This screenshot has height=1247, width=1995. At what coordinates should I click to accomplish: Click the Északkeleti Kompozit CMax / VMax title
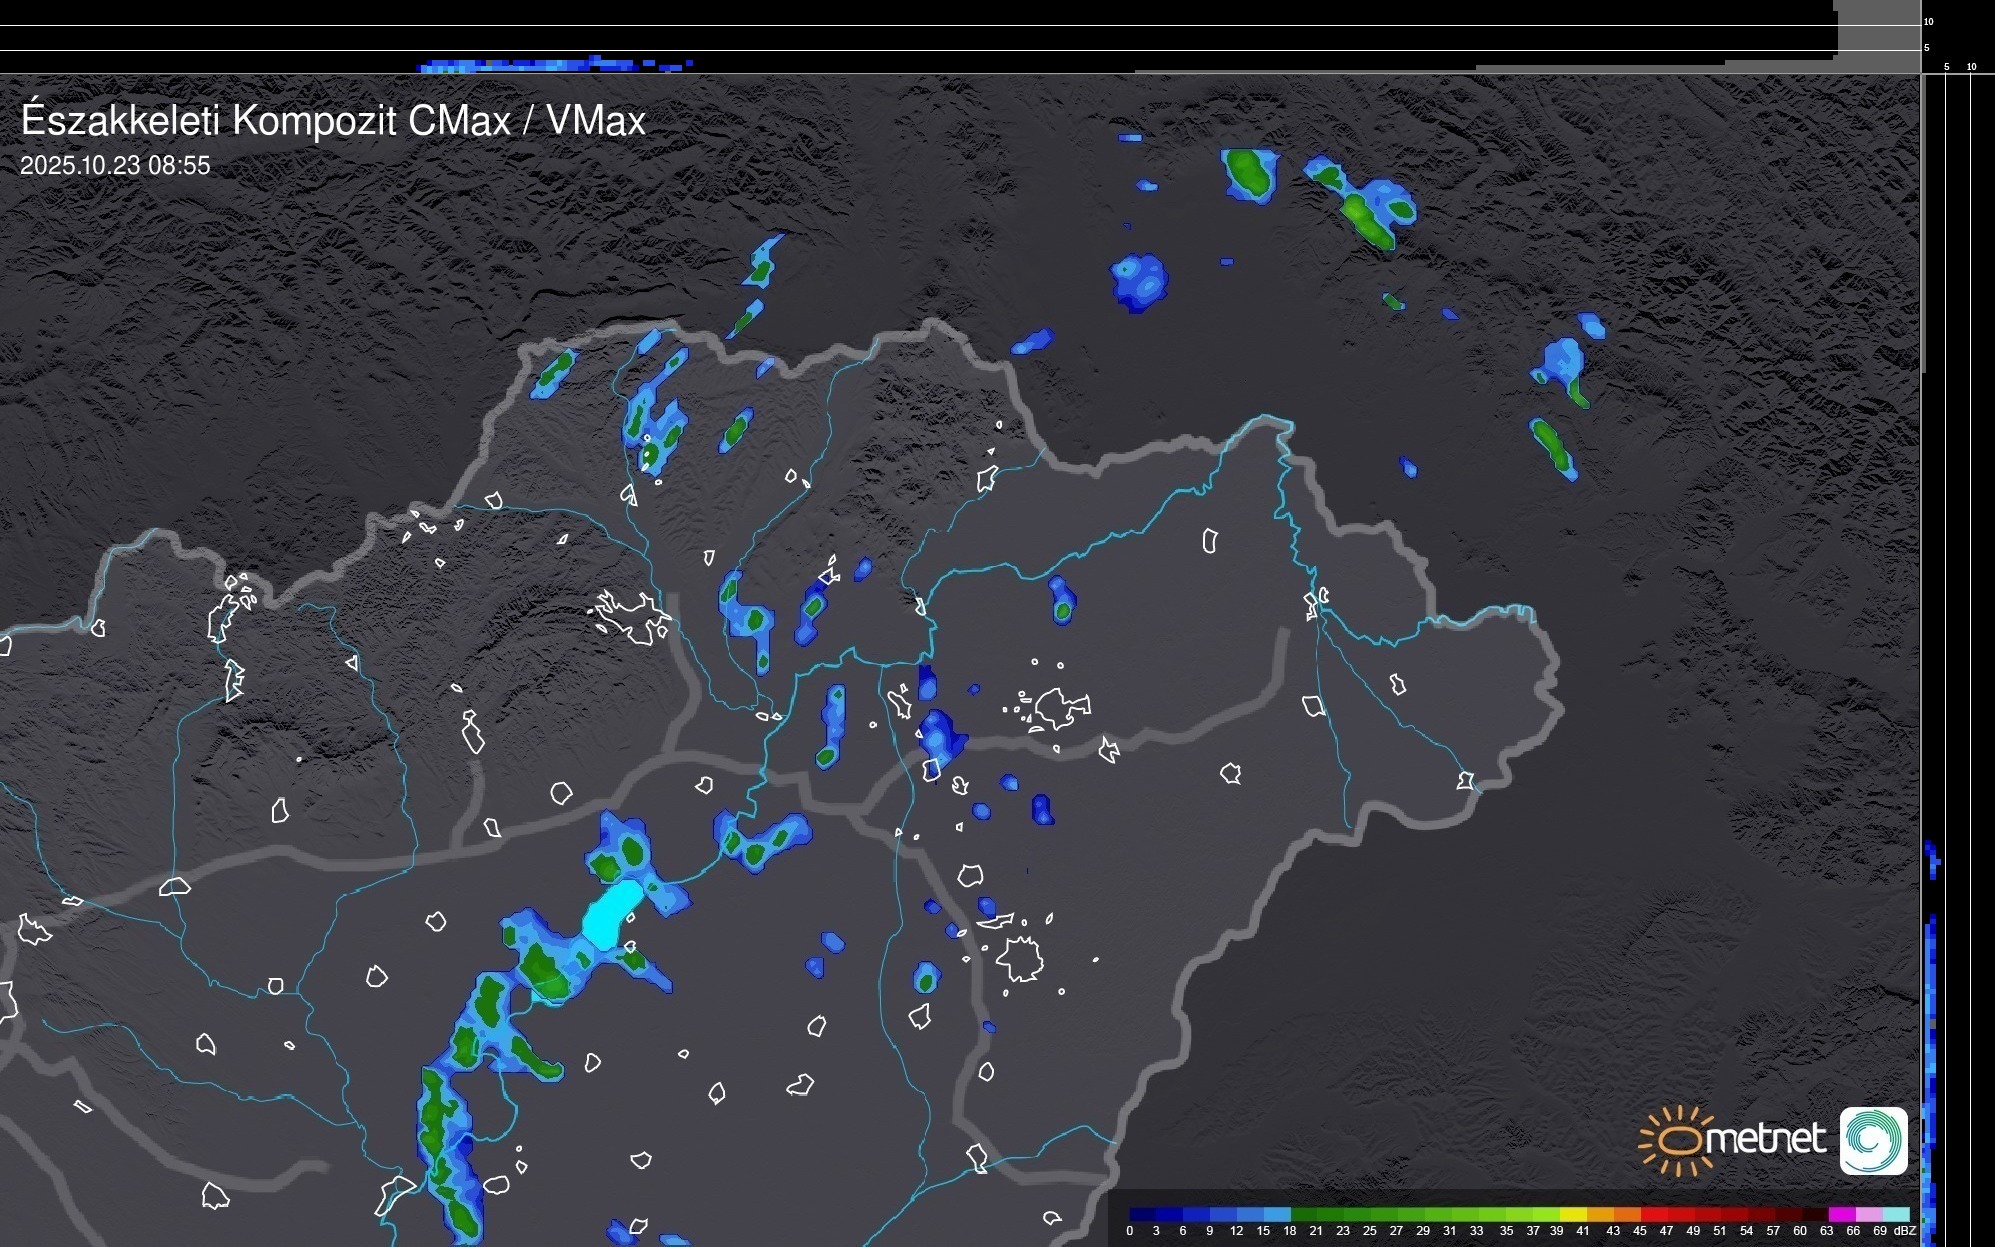point(333,121)
